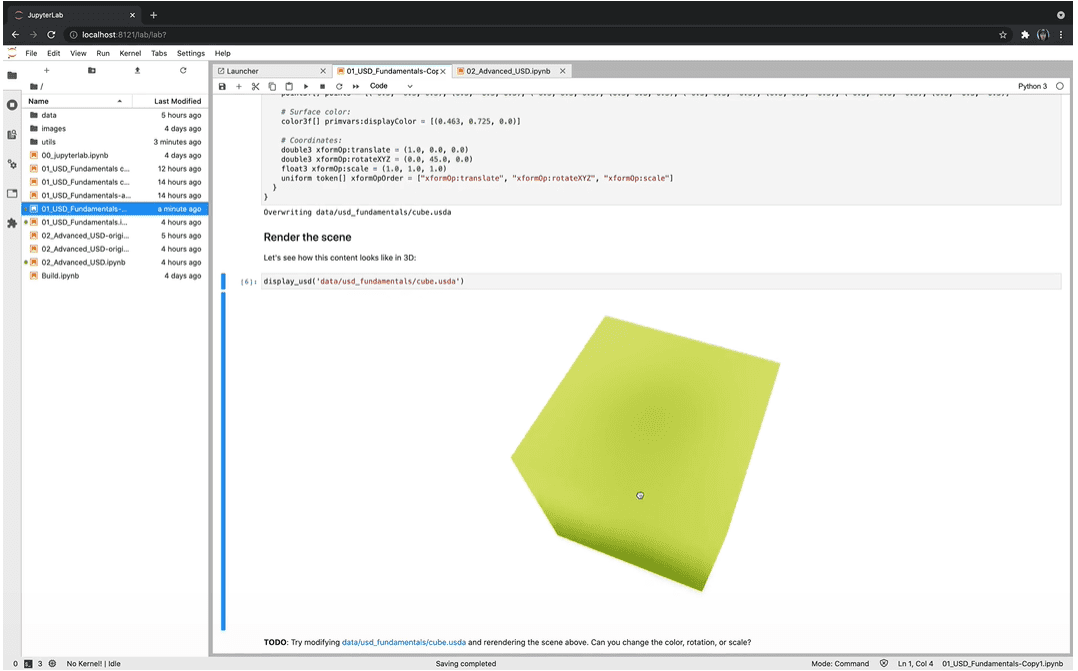Click the browser address bar
Screen dimensions: 1078x671
pyautogui.click(x=529, y=34)
